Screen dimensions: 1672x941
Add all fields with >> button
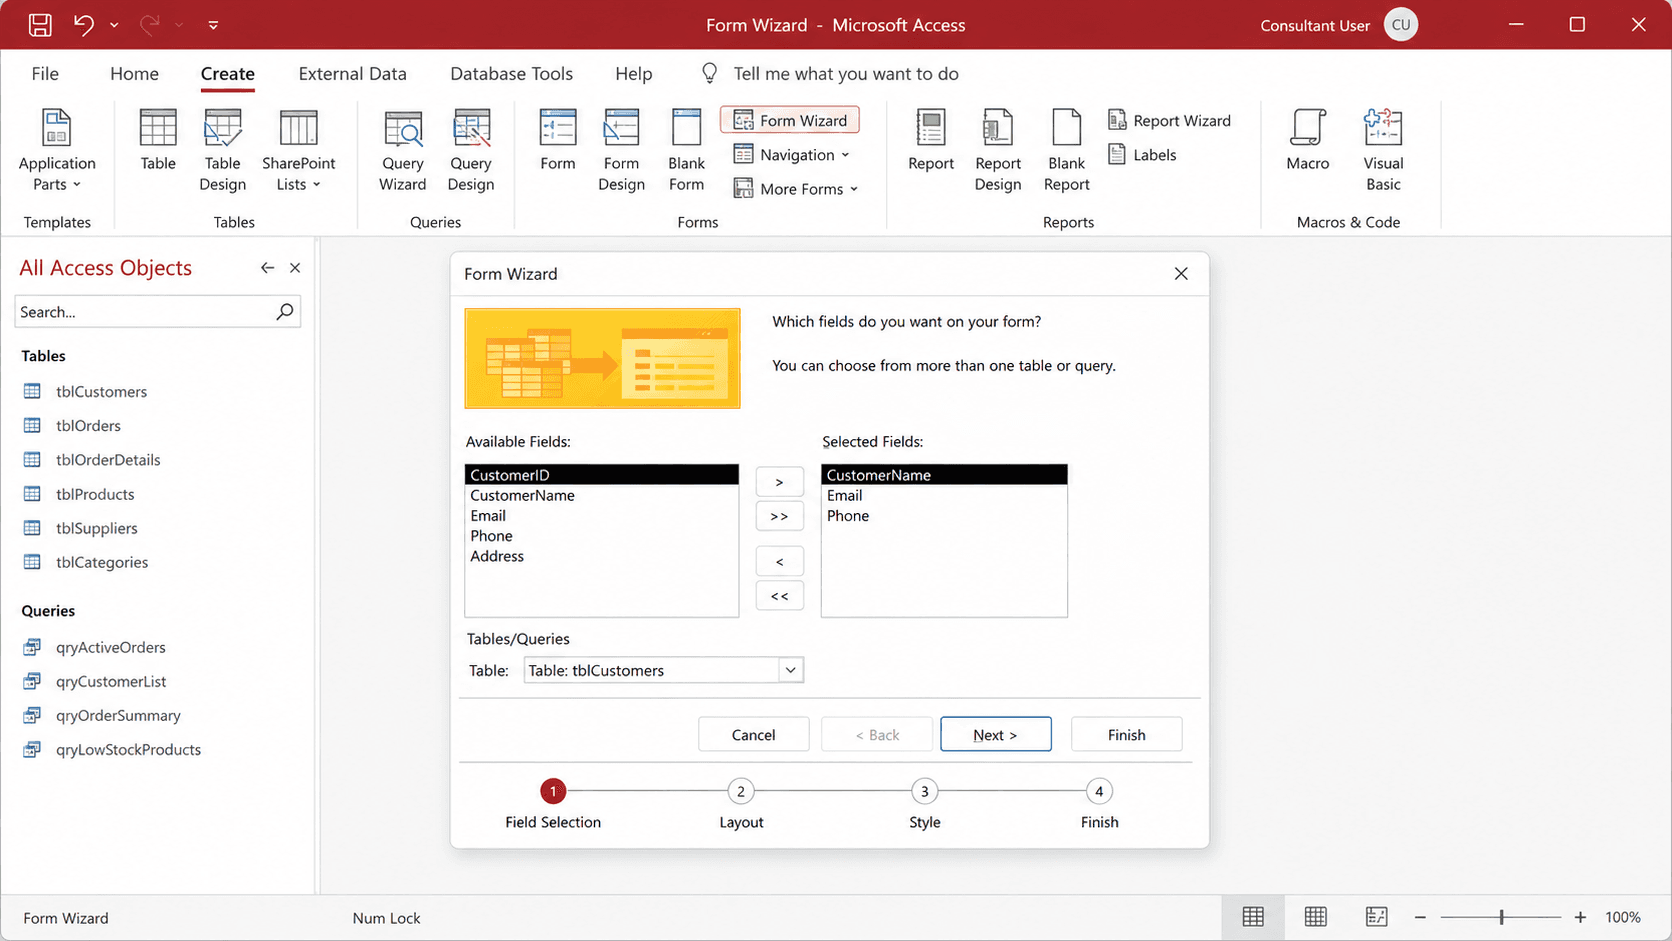pyautogui.click(x=780, y=516)
